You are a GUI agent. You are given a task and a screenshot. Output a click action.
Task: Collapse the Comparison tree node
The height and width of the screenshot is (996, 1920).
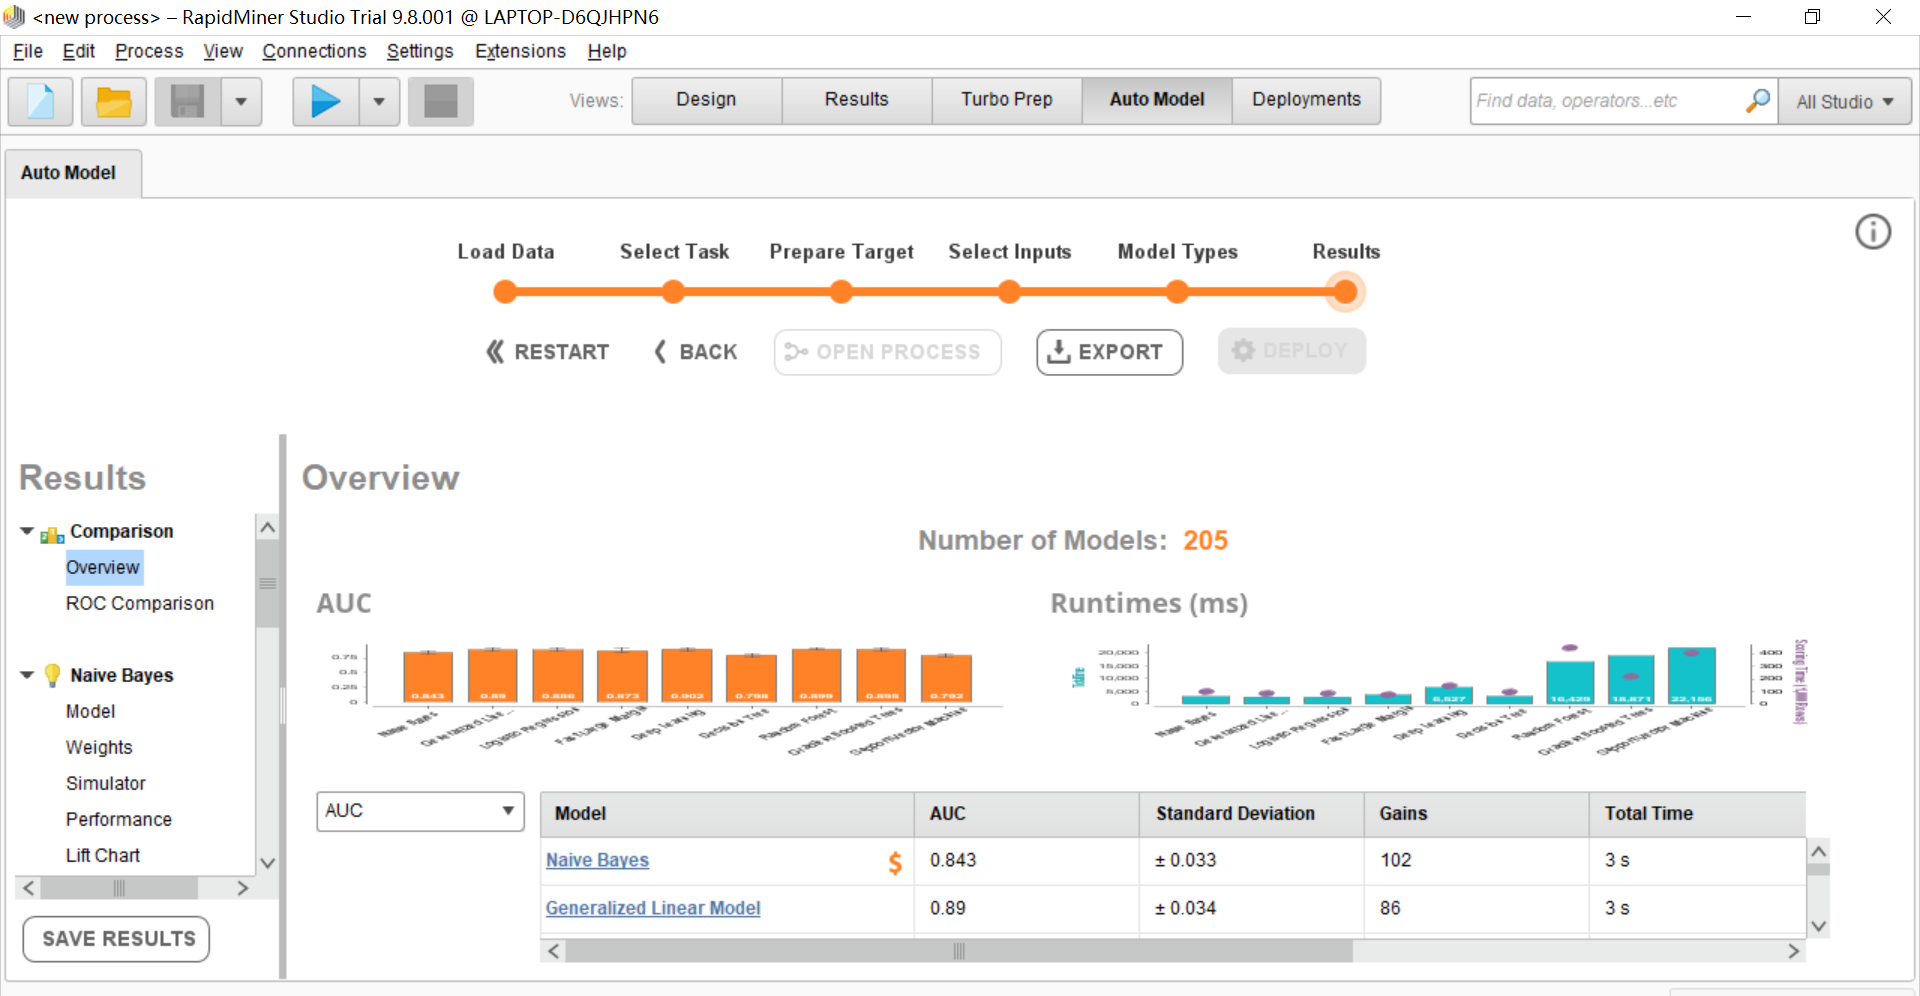(27, 531)
